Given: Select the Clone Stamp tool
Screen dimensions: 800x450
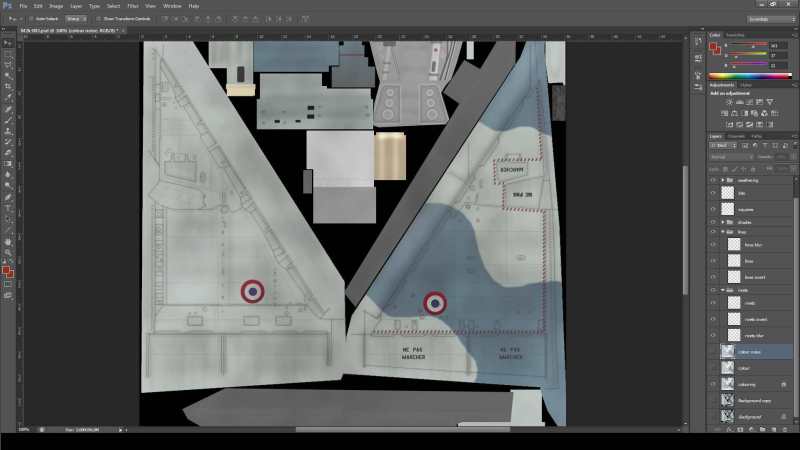Looking at the screenshot, I should (x=8, y=131).
